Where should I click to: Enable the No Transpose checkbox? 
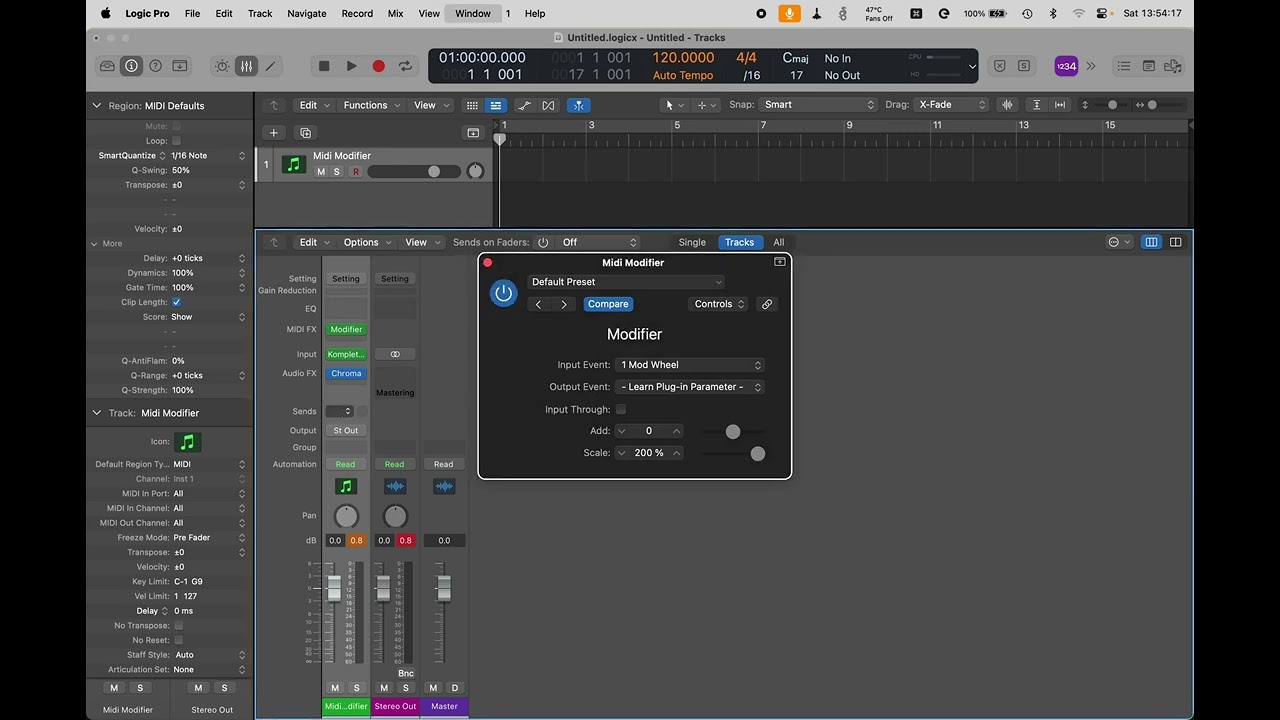click(178, 626)
